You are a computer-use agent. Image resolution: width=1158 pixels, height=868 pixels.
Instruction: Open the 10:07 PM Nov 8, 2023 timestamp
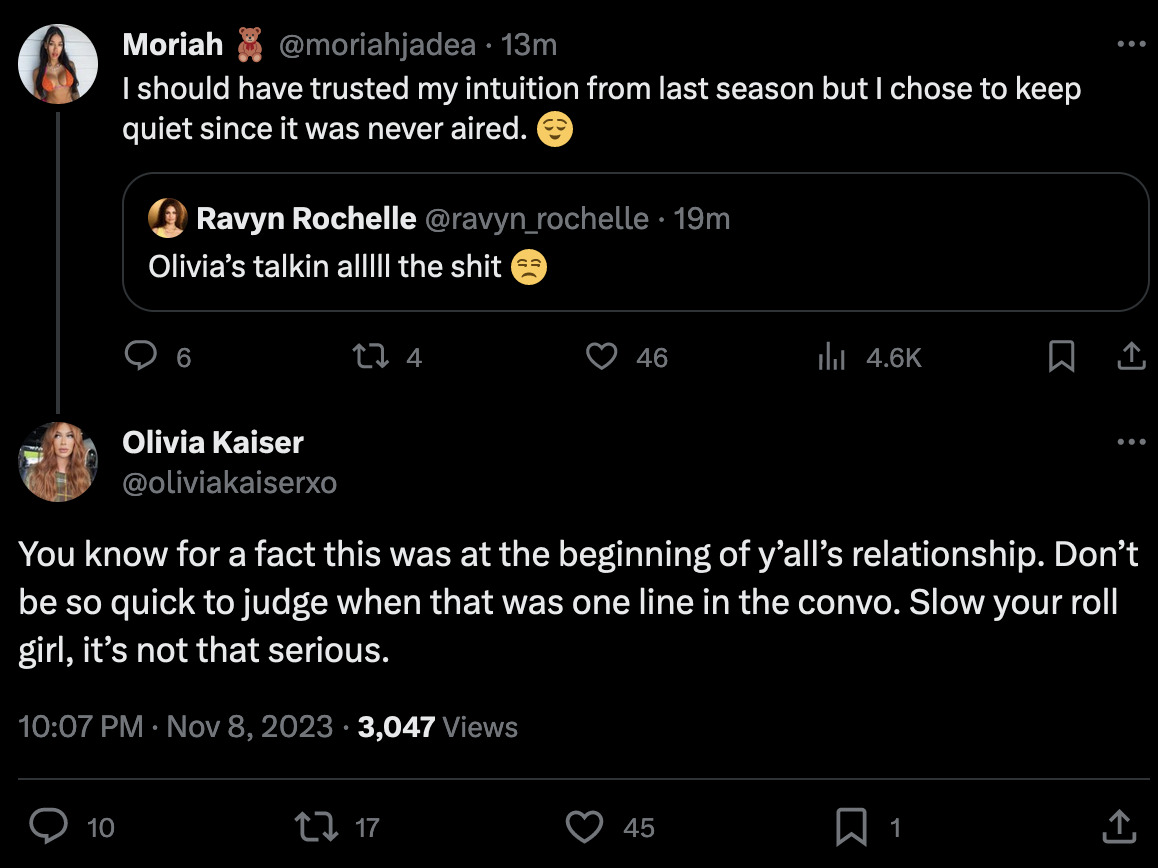176,726
